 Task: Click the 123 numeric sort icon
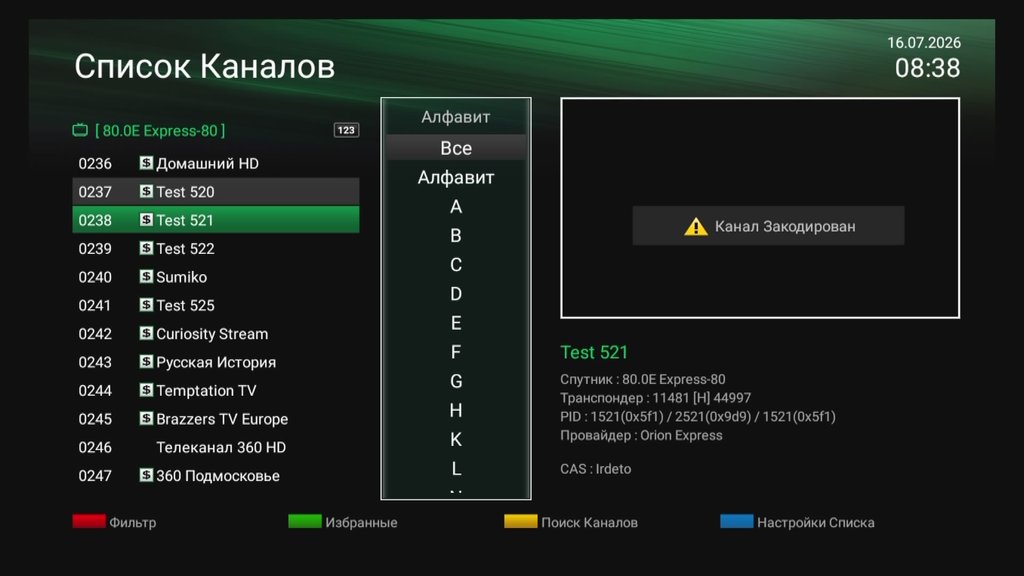[346, 130]
